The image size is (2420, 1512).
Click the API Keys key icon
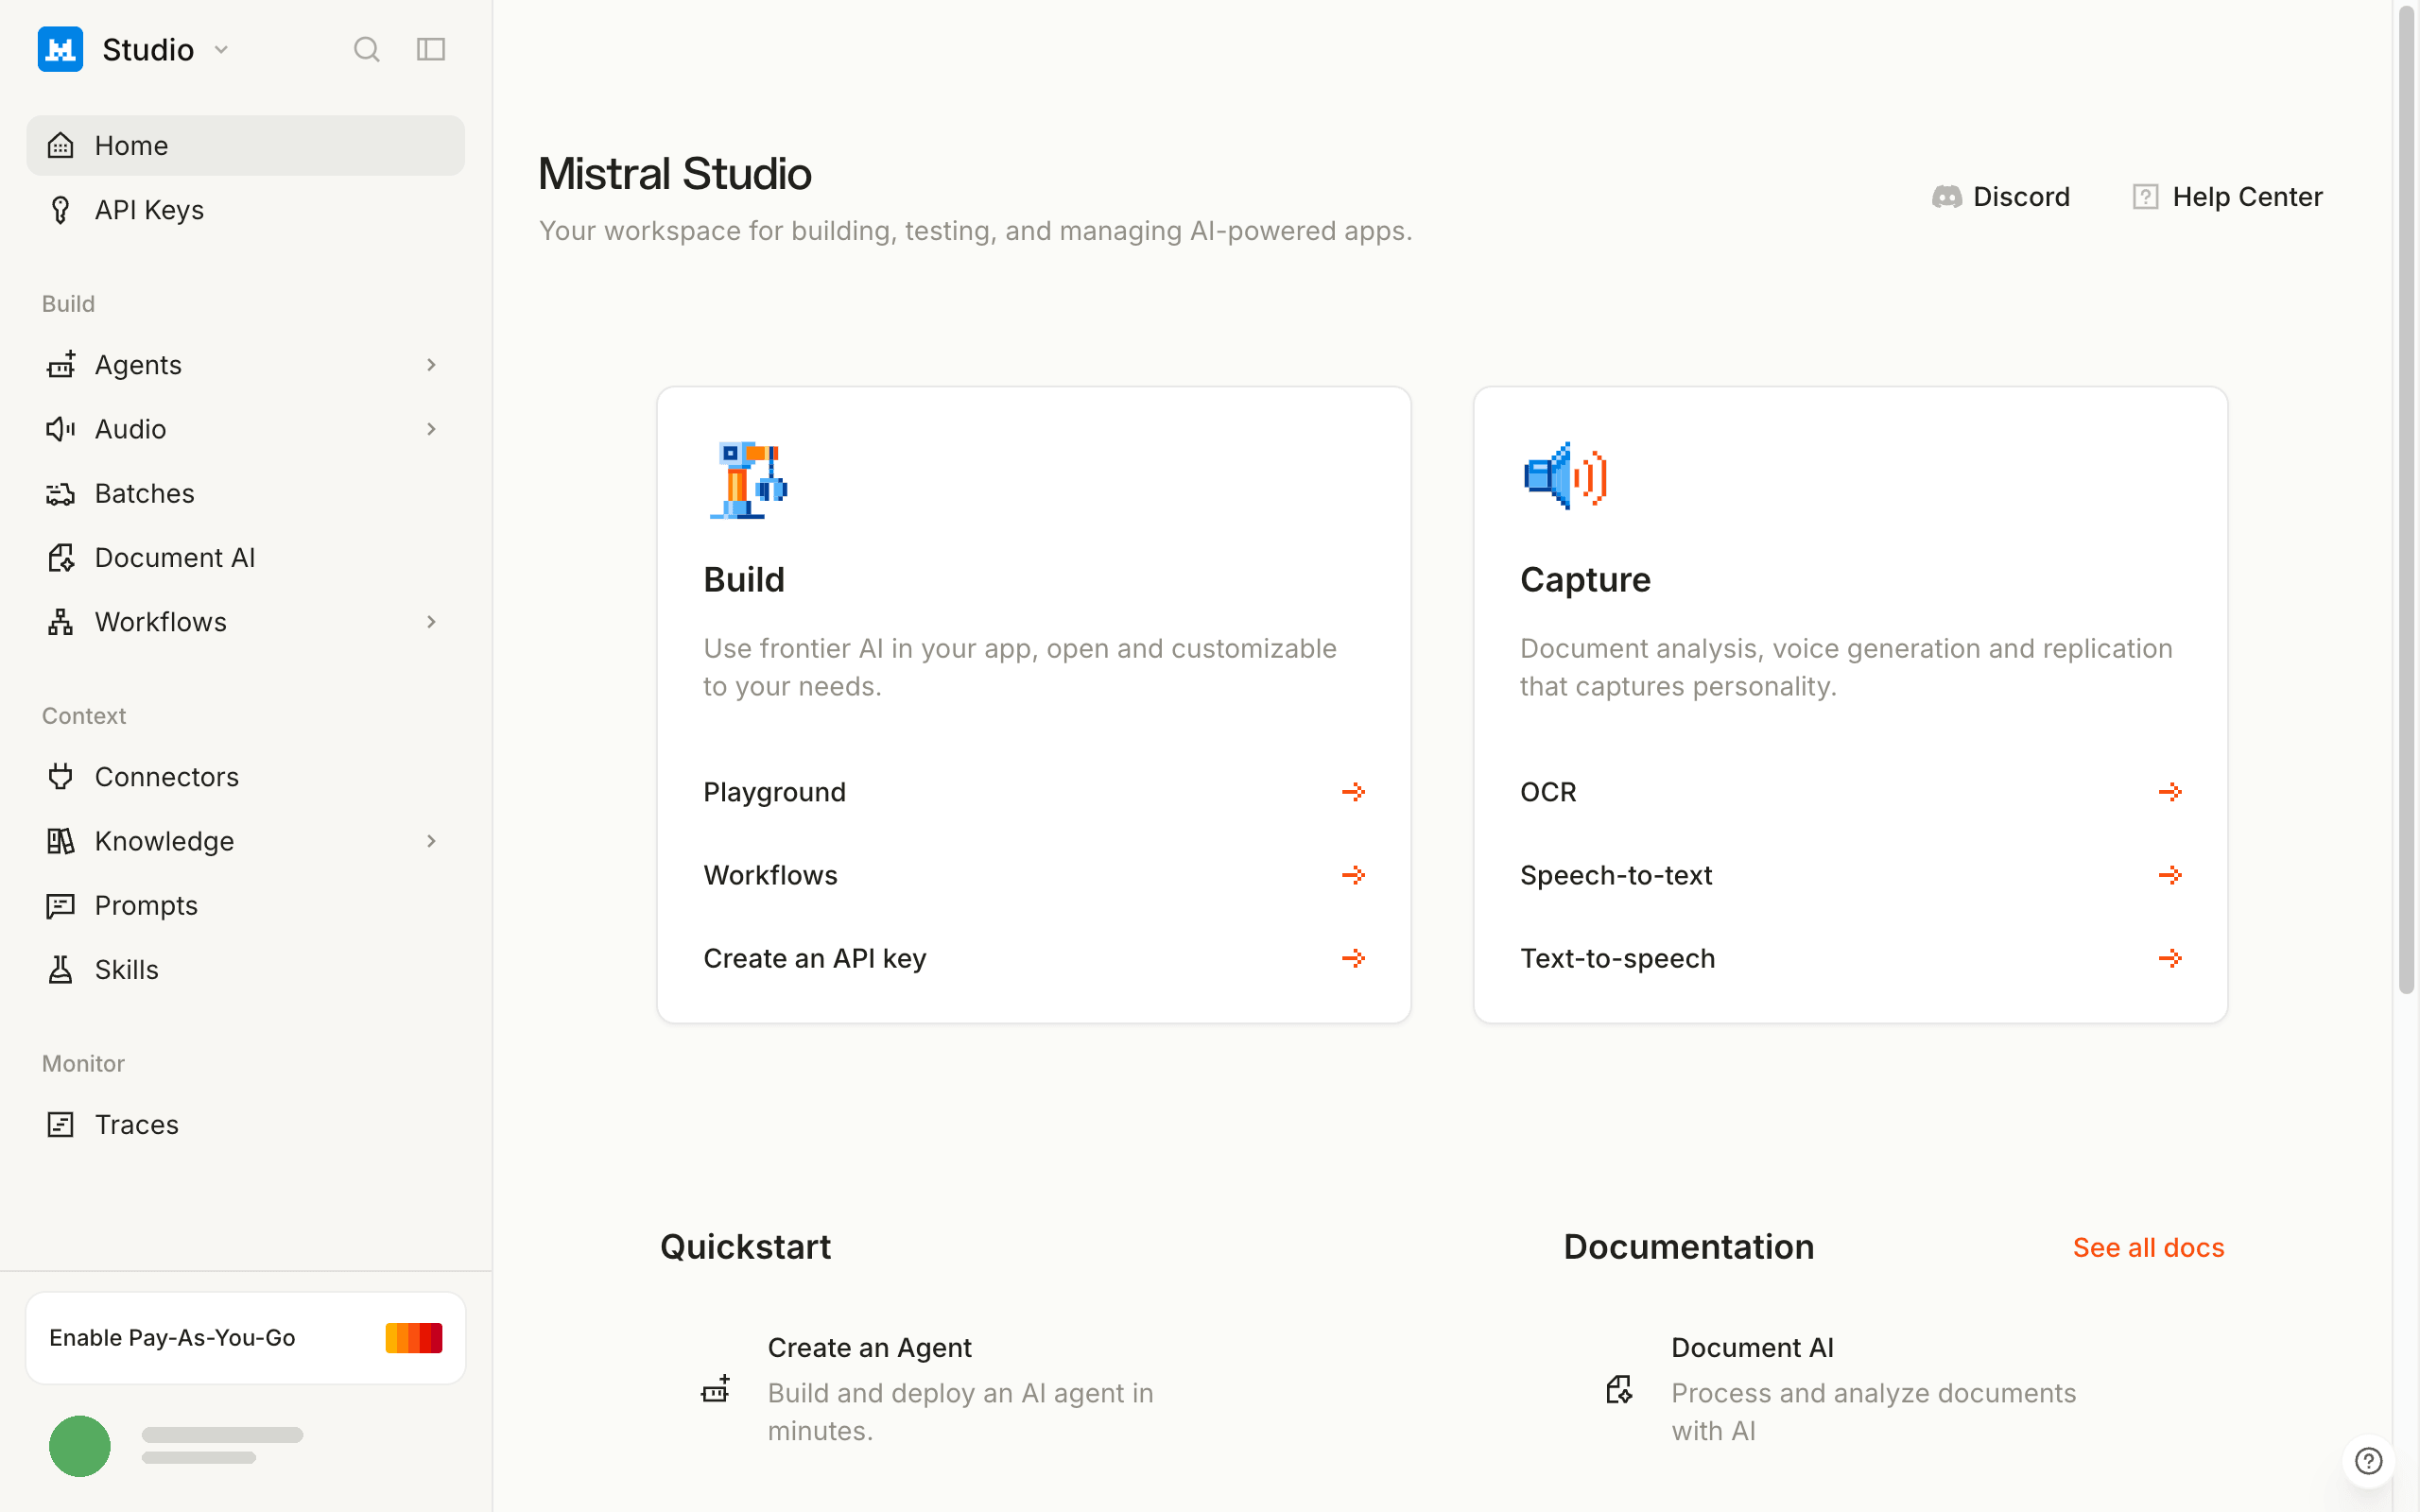[x=61, y=210]
